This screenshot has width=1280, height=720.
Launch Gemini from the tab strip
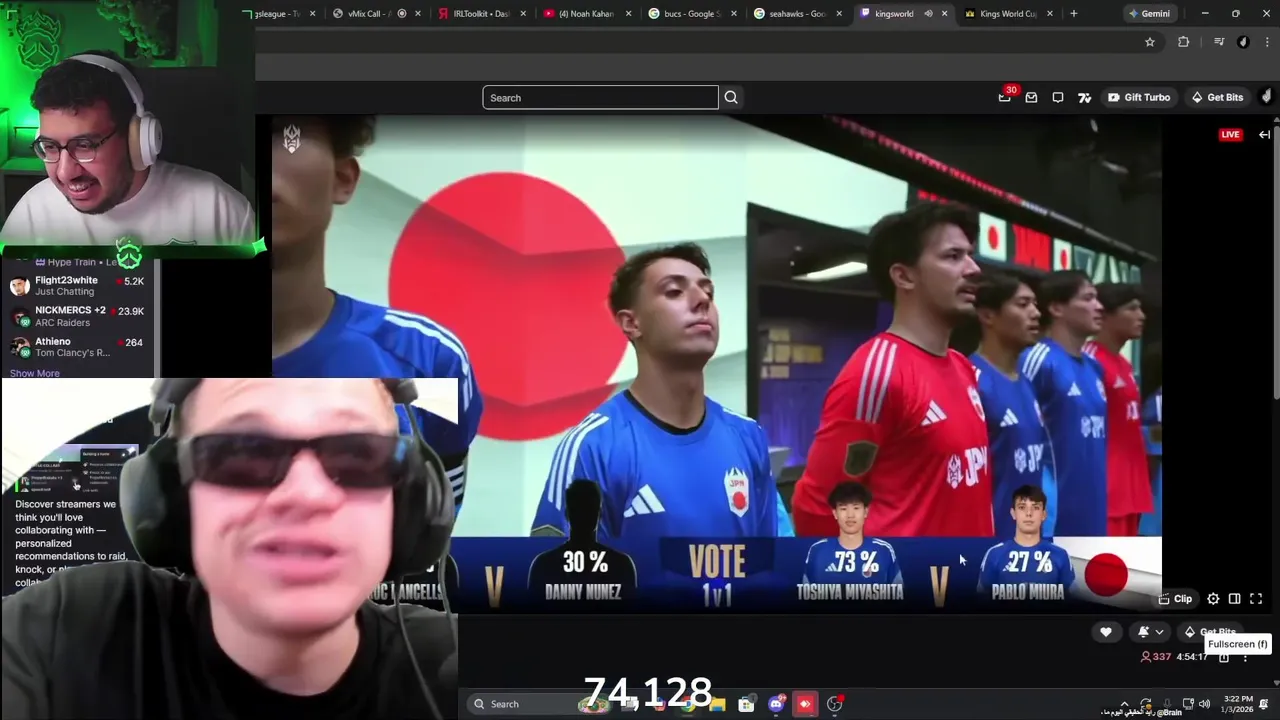[1149, 14]
